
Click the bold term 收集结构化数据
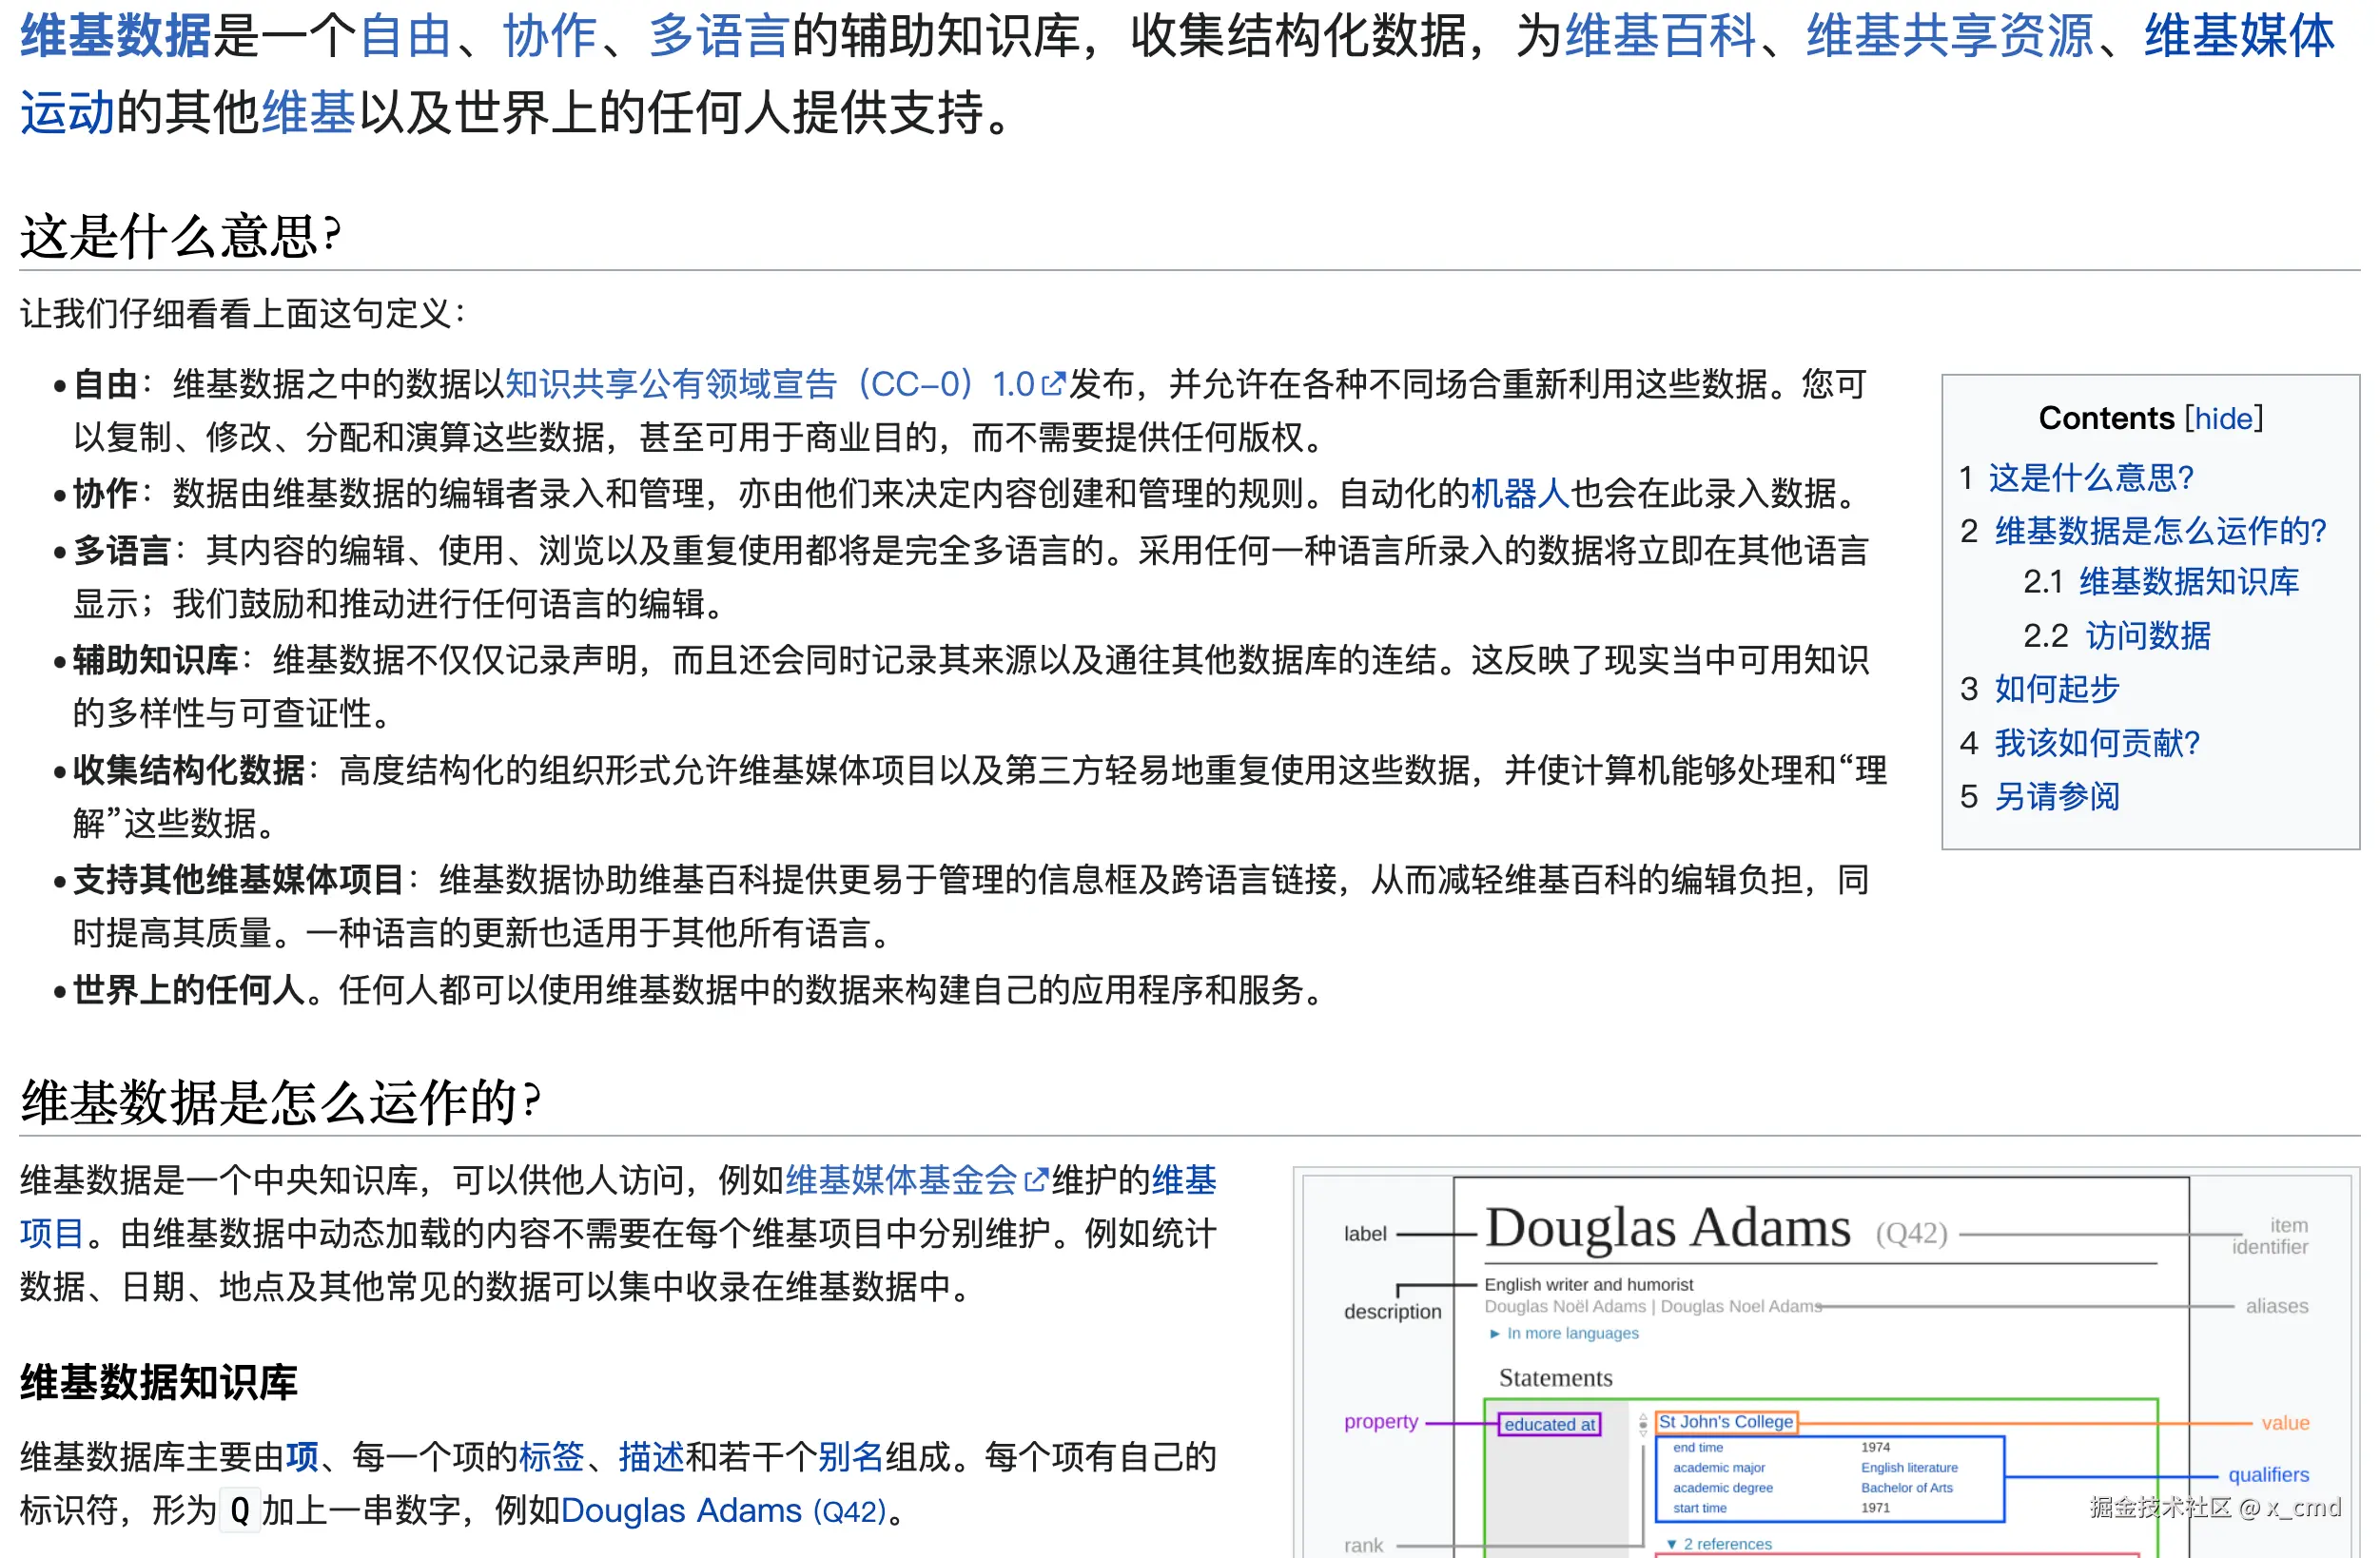(189, 771)
